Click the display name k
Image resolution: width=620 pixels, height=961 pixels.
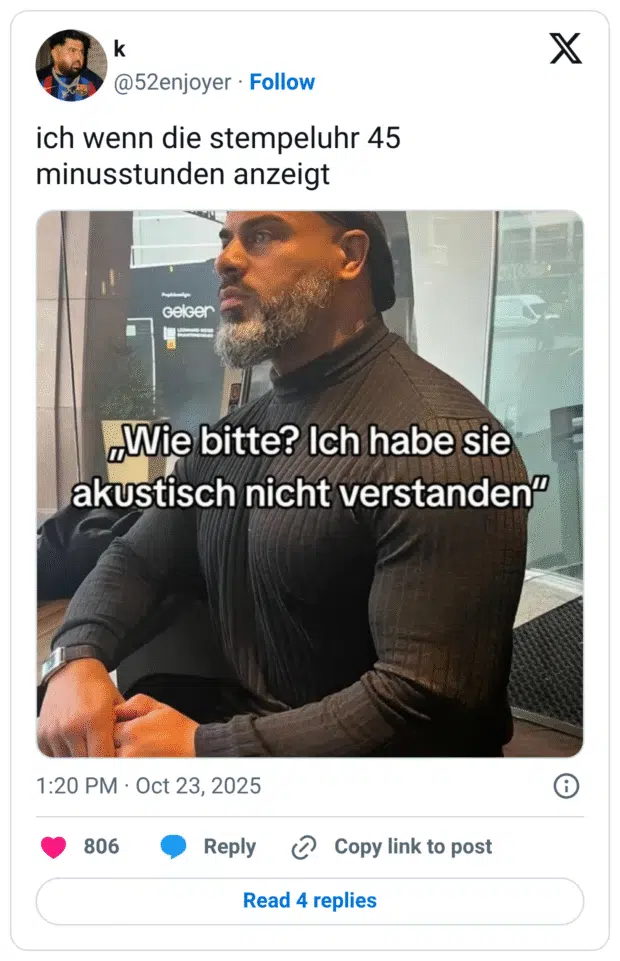coord(119,48)
